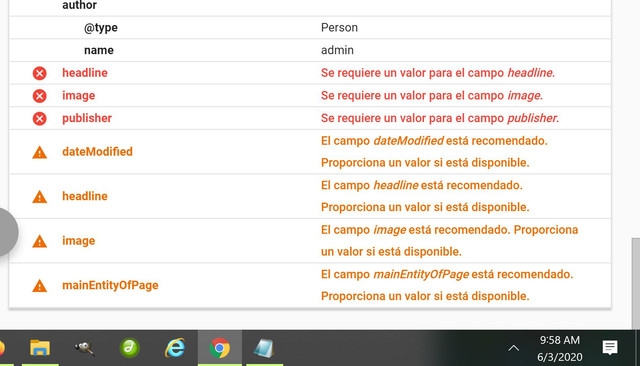Select the red image error field

(x=78, y=96)
